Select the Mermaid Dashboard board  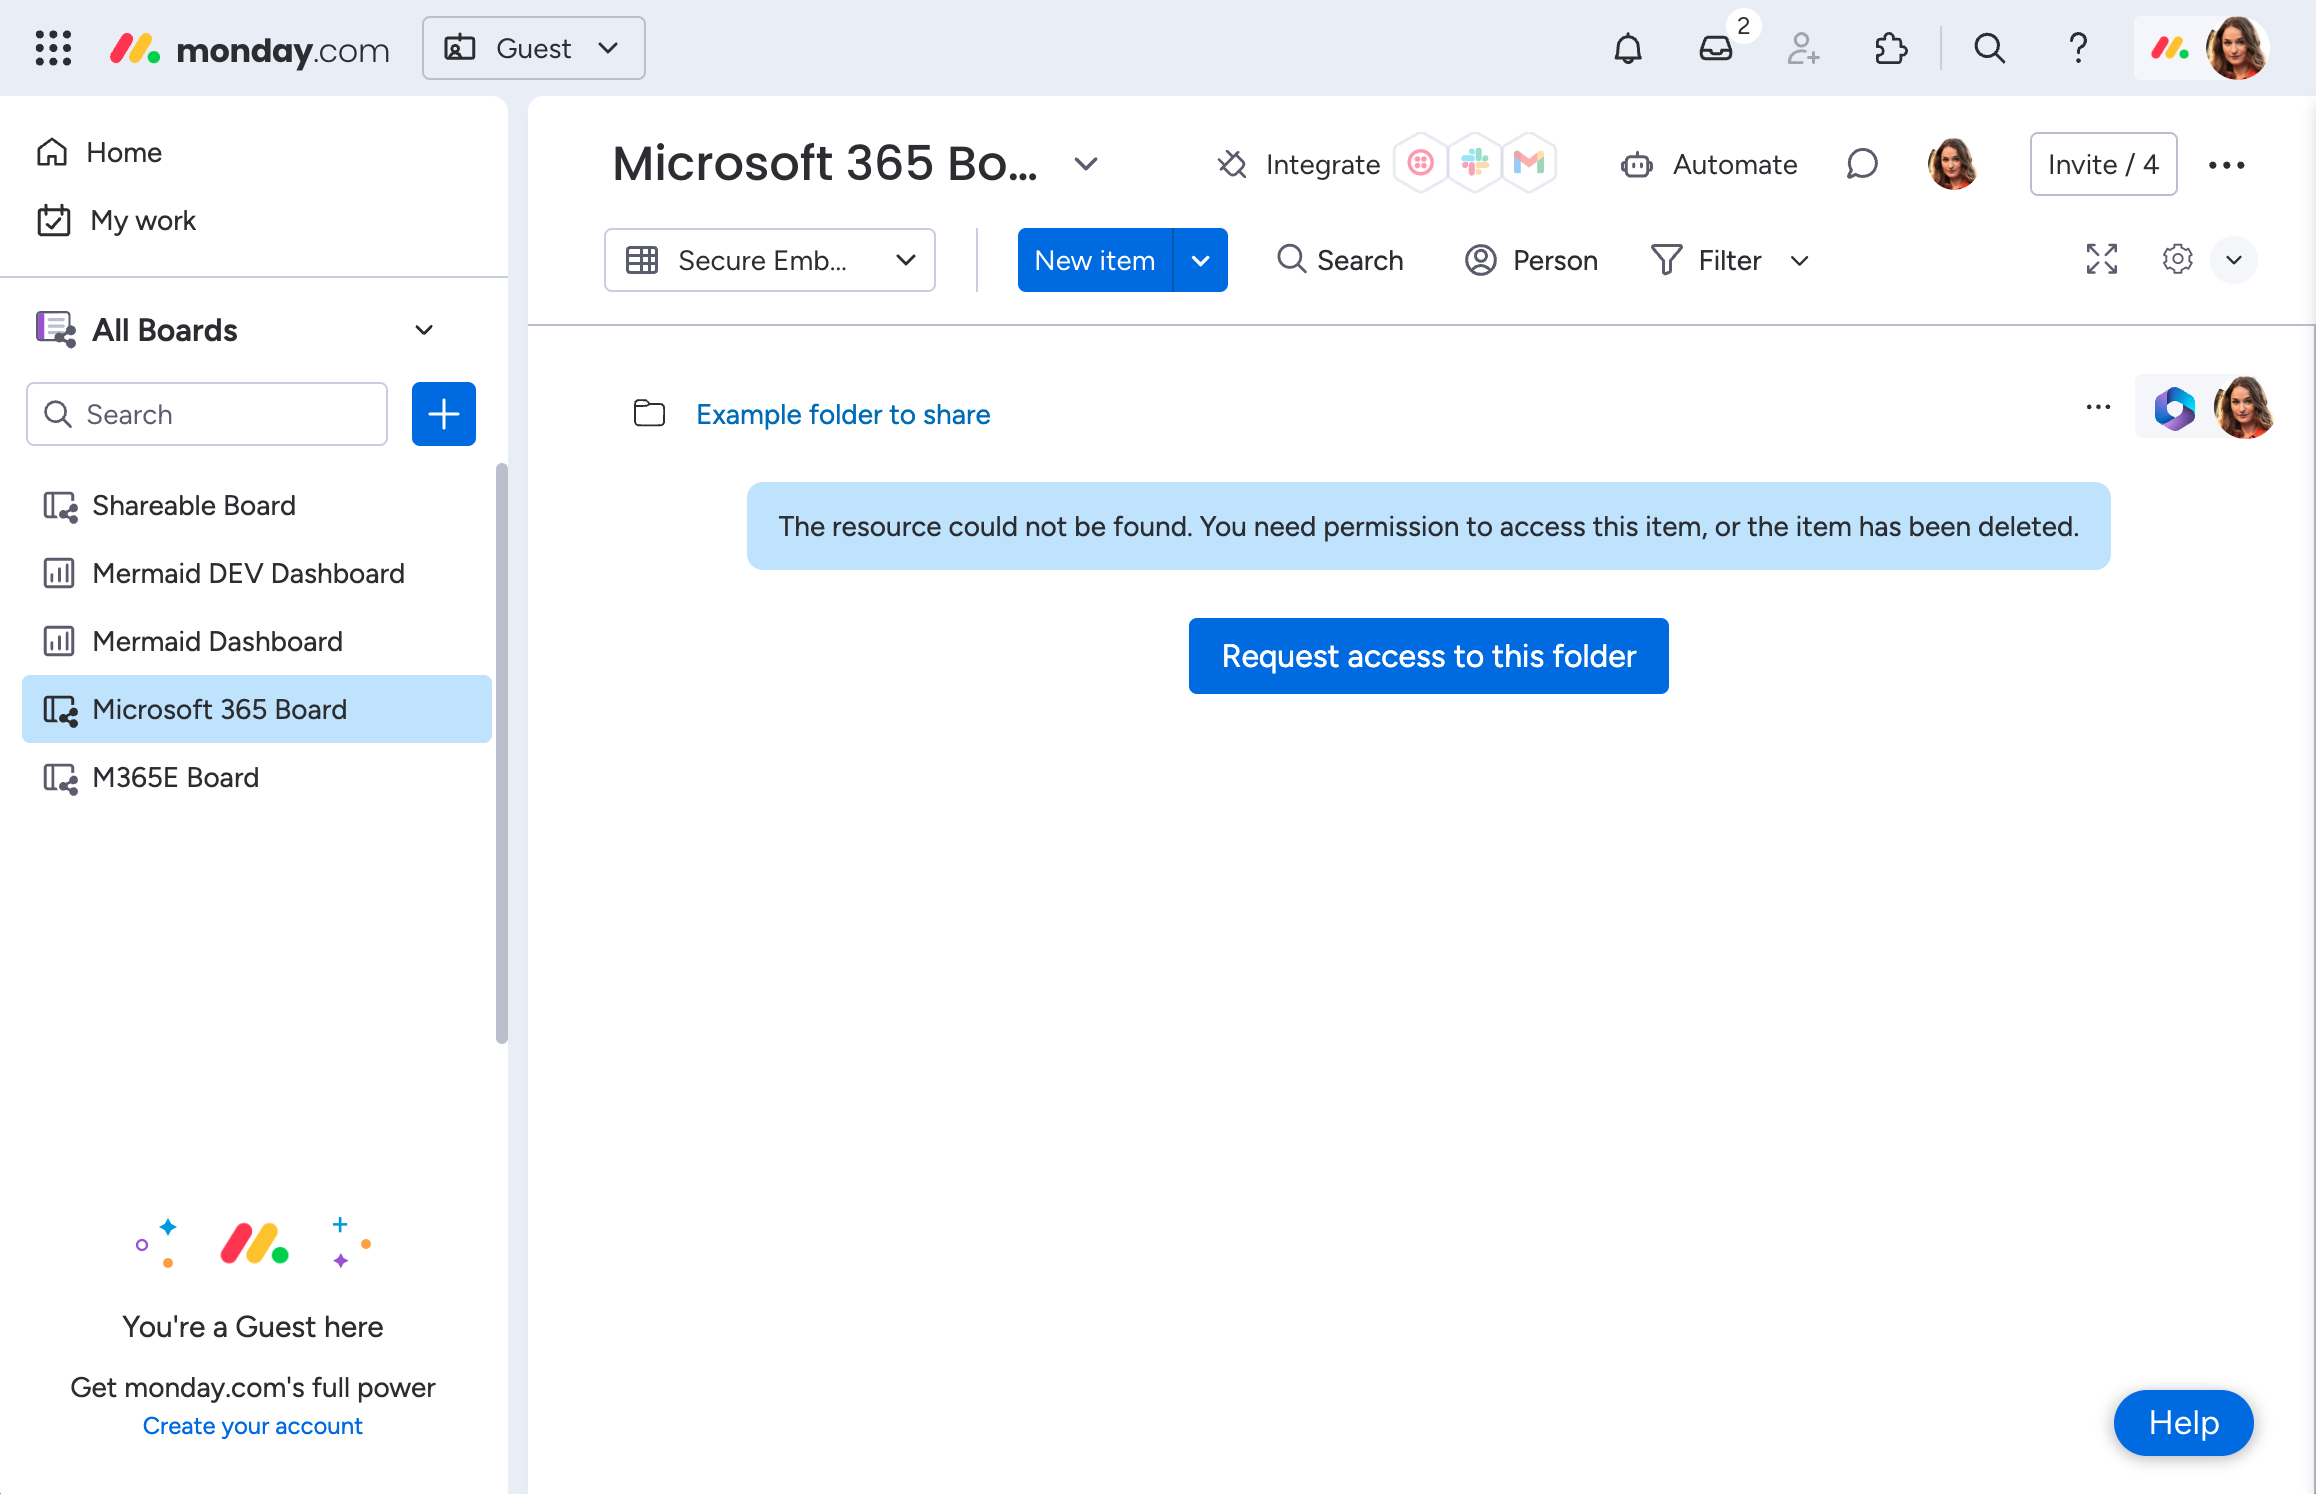coord(218,641)
